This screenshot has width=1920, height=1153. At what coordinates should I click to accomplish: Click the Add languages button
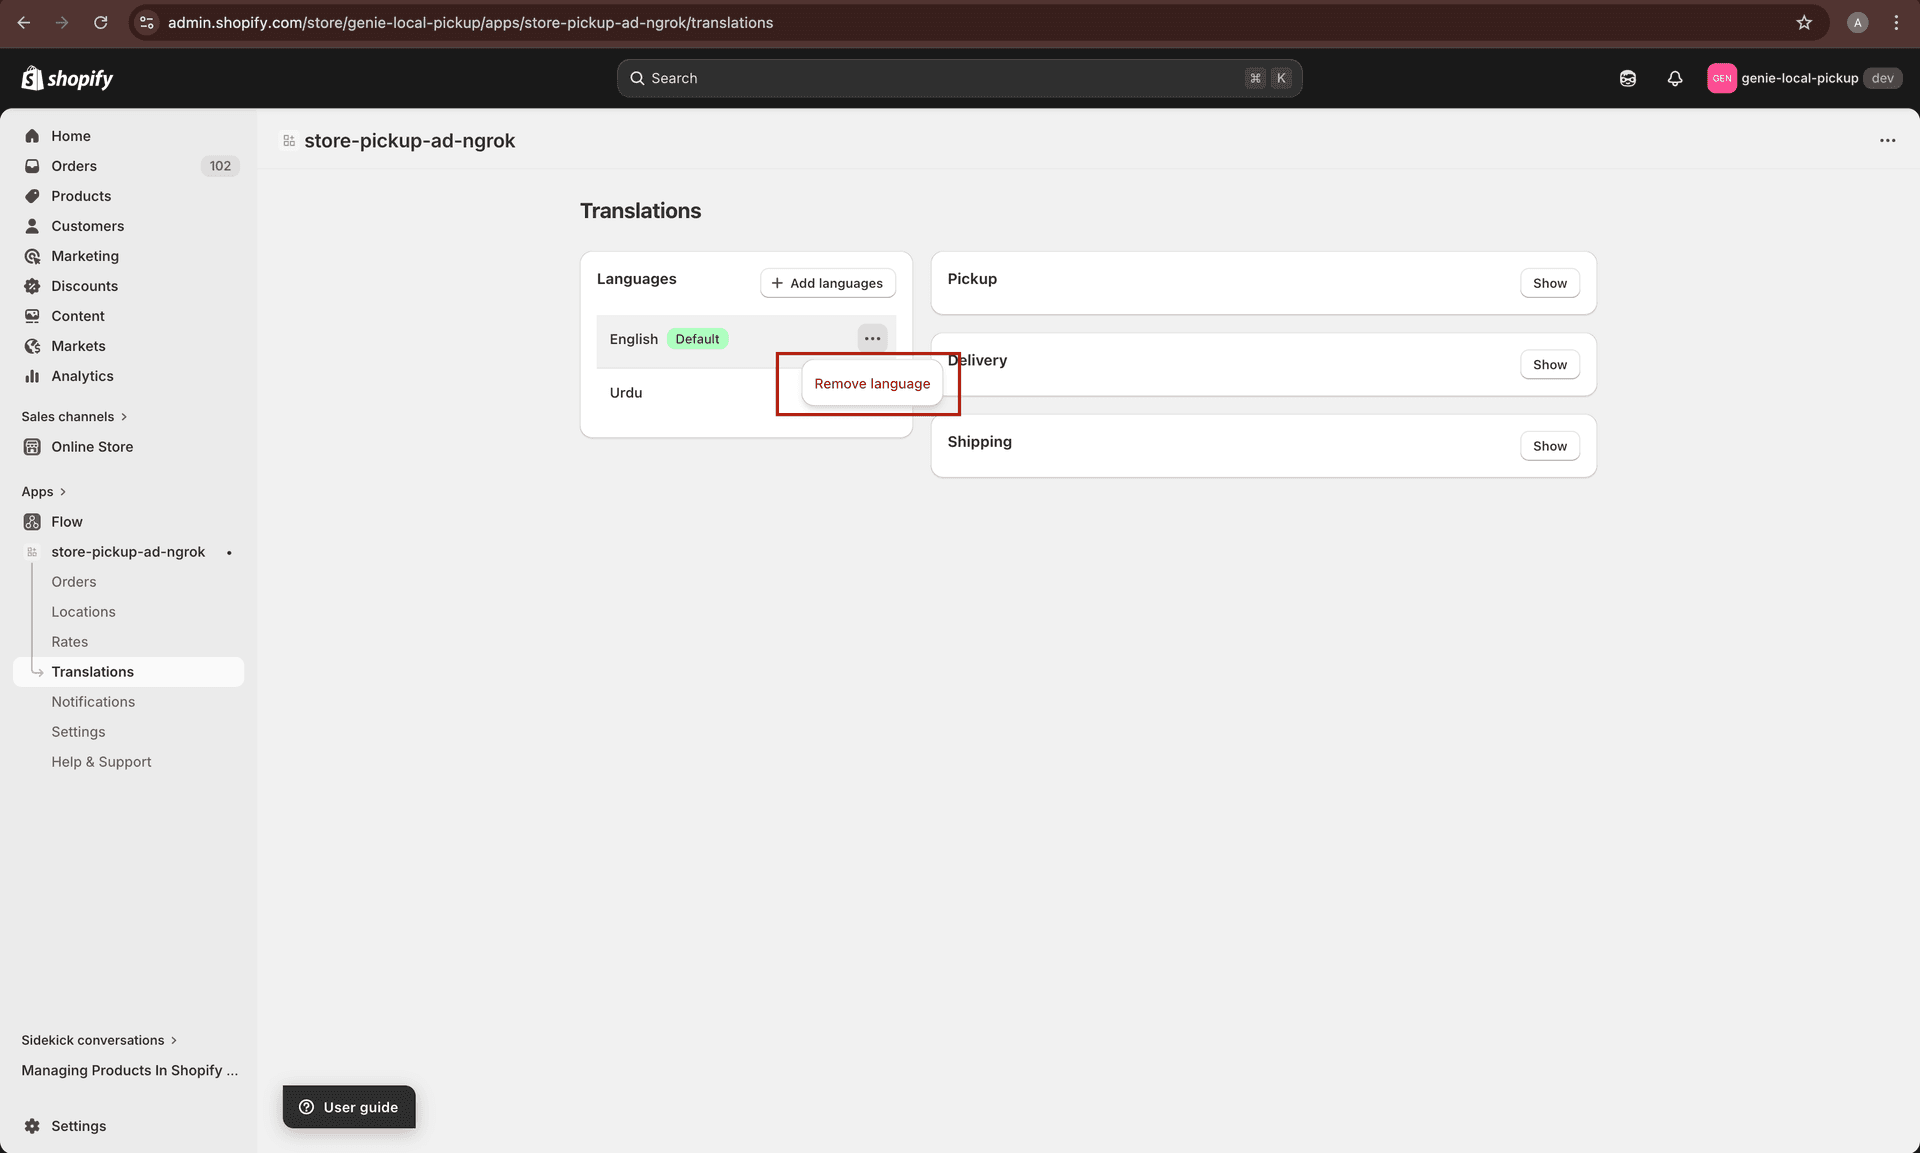coord(827,283)
